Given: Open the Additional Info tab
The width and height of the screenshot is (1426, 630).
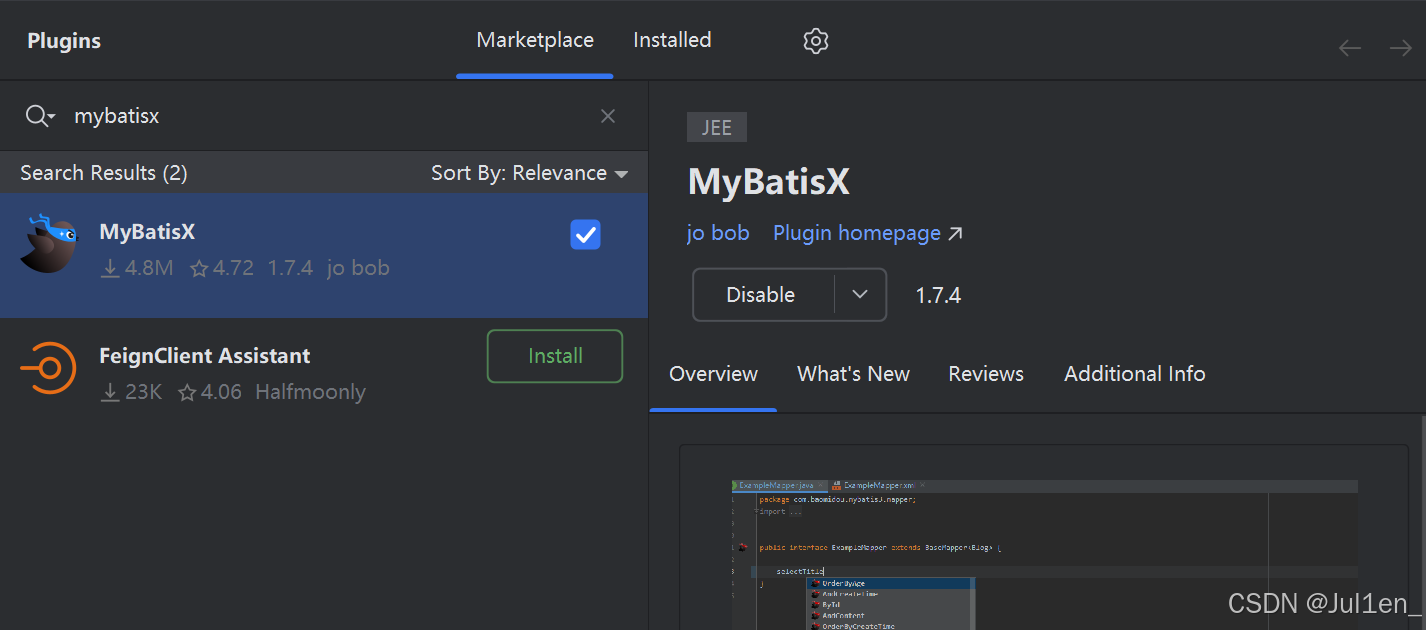Looking at the screenshot, I should [x=1134, y=374].
